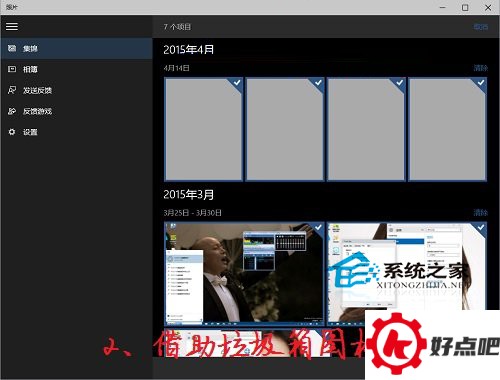Maximize the Photos window

click(x=465, y=7)
